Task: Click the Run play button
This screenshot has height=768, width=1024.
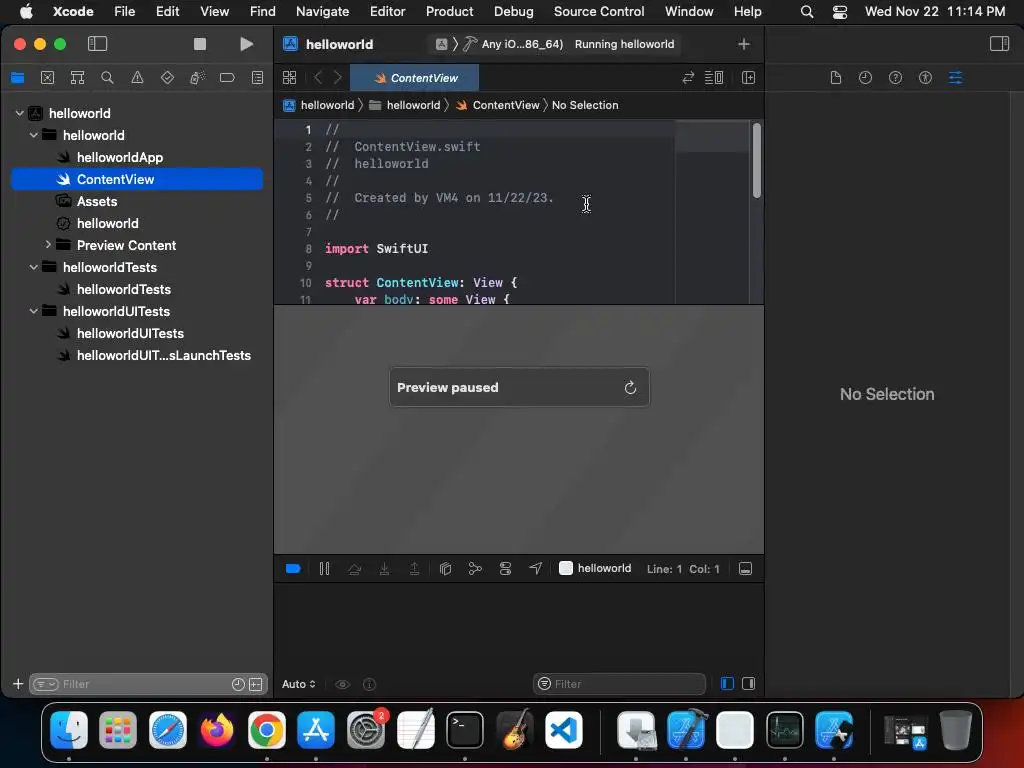Action: [246, 44]
